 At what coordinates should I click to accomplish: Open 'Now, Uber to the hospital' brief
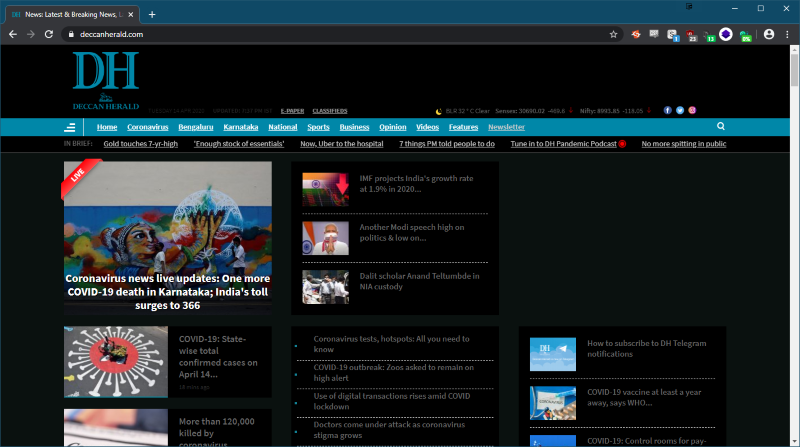point(341,144)
